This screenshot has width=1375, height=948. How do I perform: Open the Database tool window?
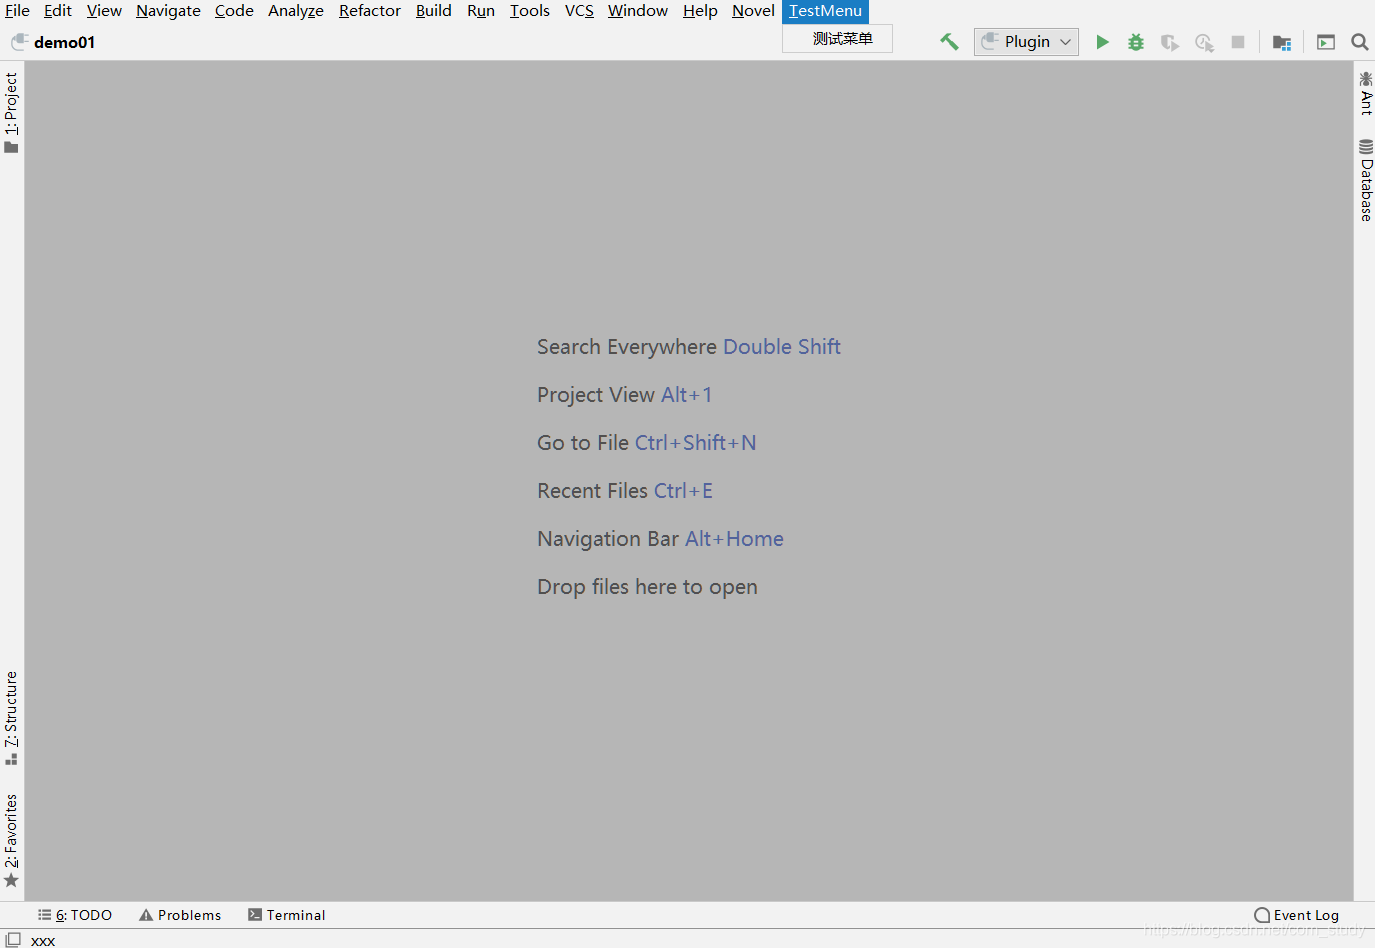pyautogui.click(x=1365, y=180)
